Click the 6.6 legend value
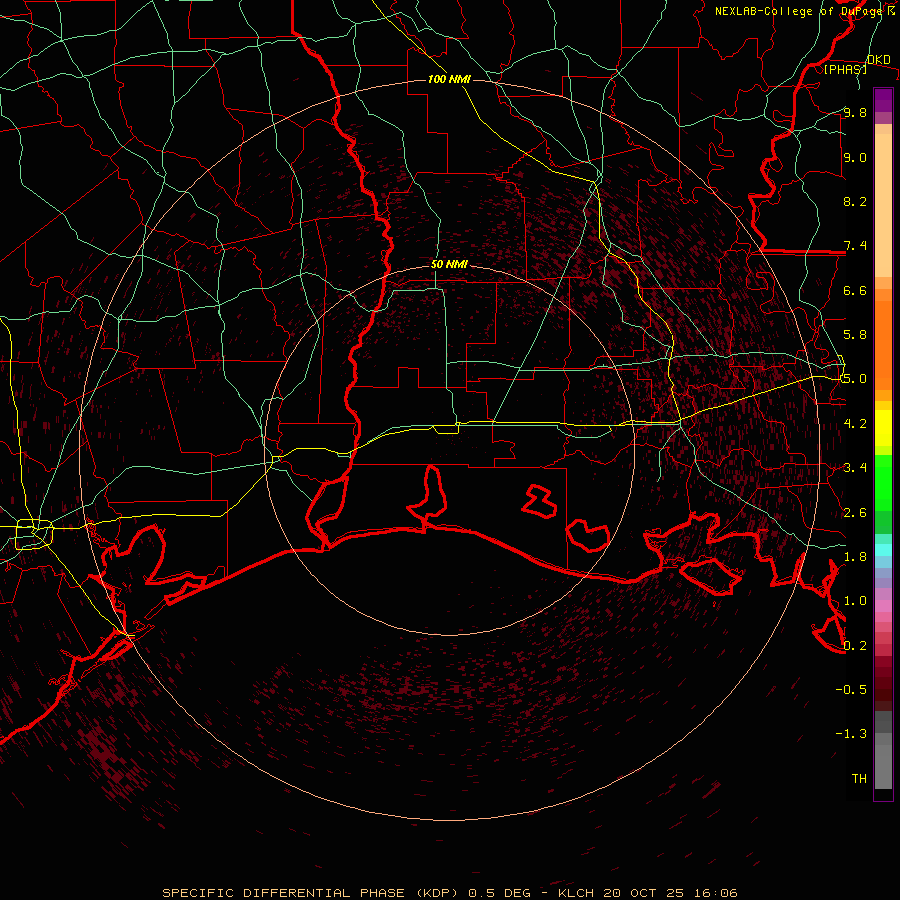Screen dimensions: 900x900 (855, 290)
